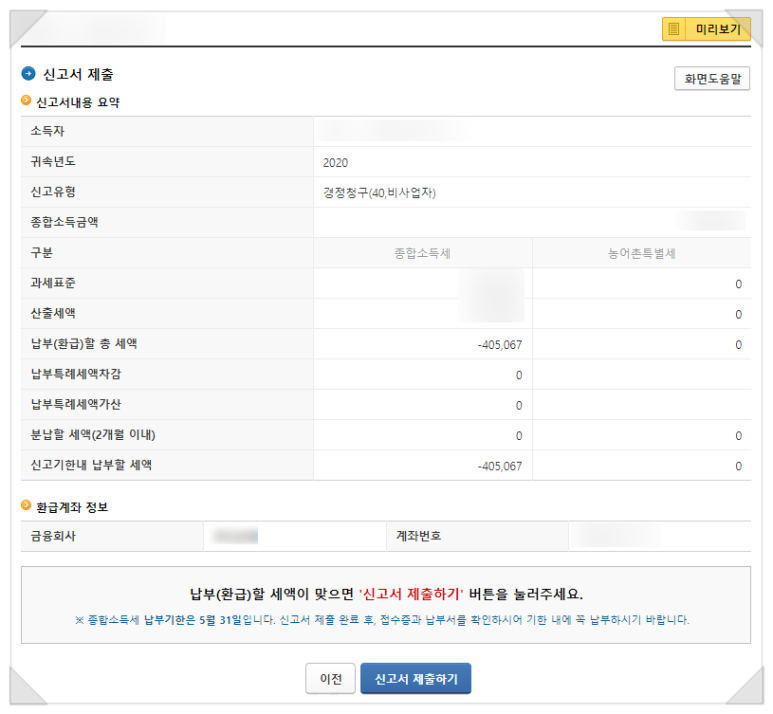The height and width of the screenshot is (714, 773).
Task: Click the 구분 header cell
Action: click(41, 252)
